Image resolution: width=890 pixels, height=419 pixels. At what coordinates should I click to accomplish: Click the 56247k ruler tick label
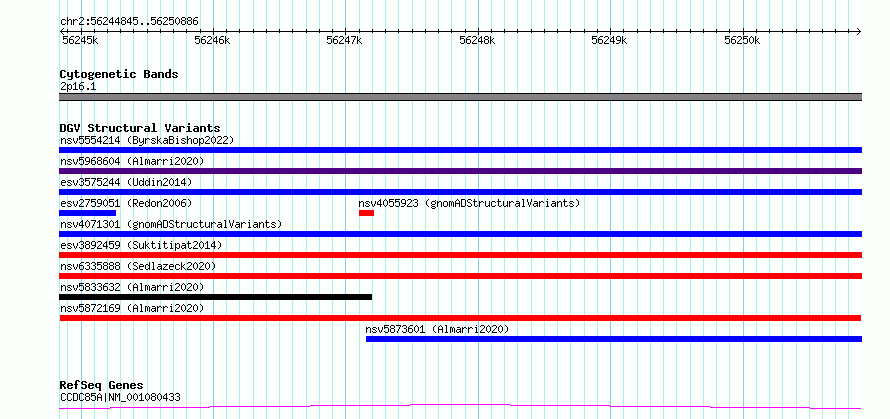[345, 40]
